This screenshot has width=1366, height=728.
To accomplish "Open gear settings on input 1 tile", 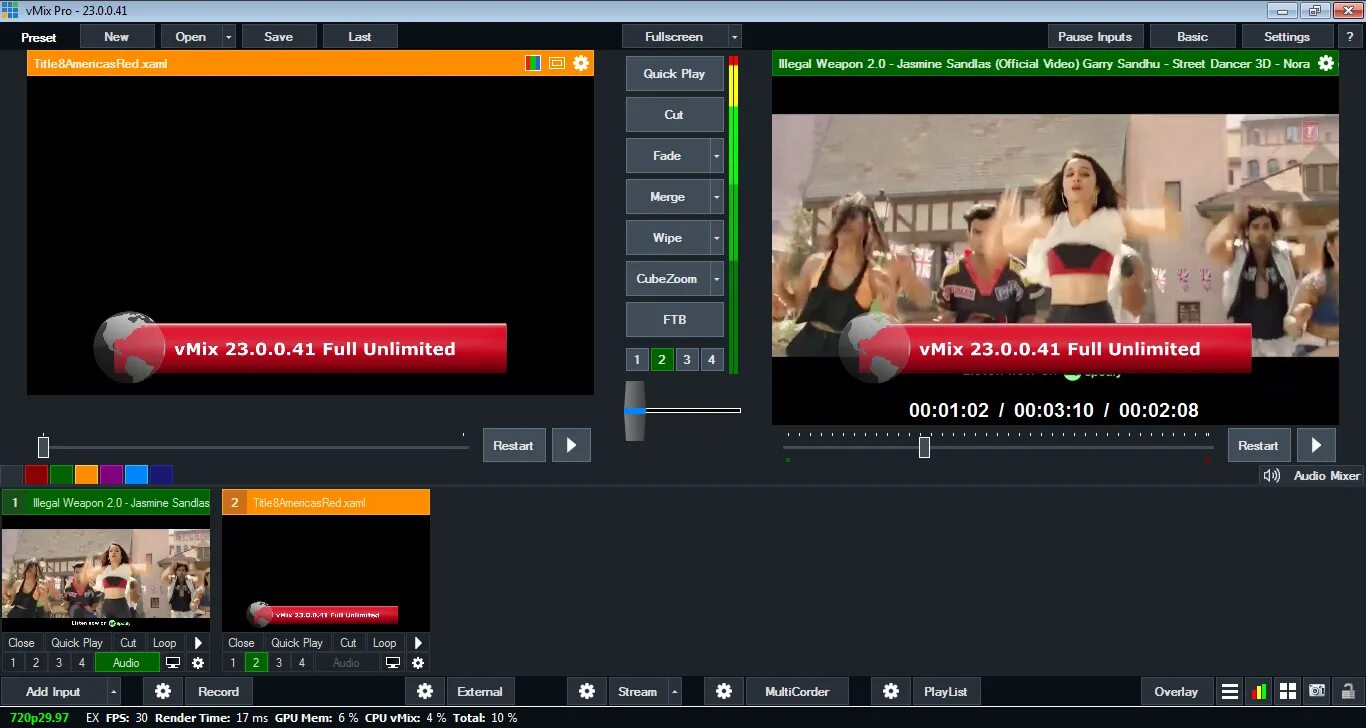I will point(198,662).
